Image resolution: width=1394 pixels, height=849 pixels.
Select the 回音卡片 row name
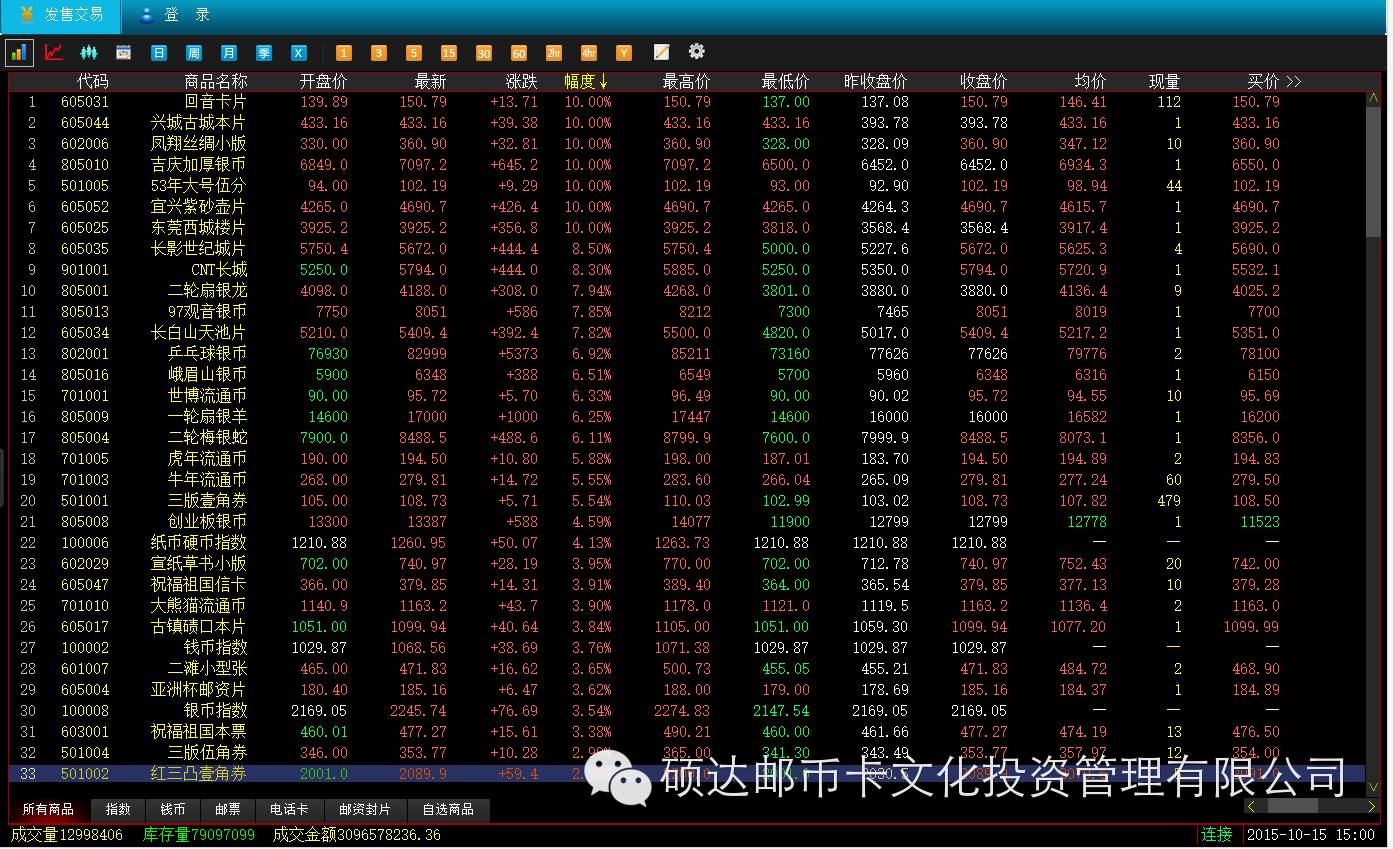216,102
